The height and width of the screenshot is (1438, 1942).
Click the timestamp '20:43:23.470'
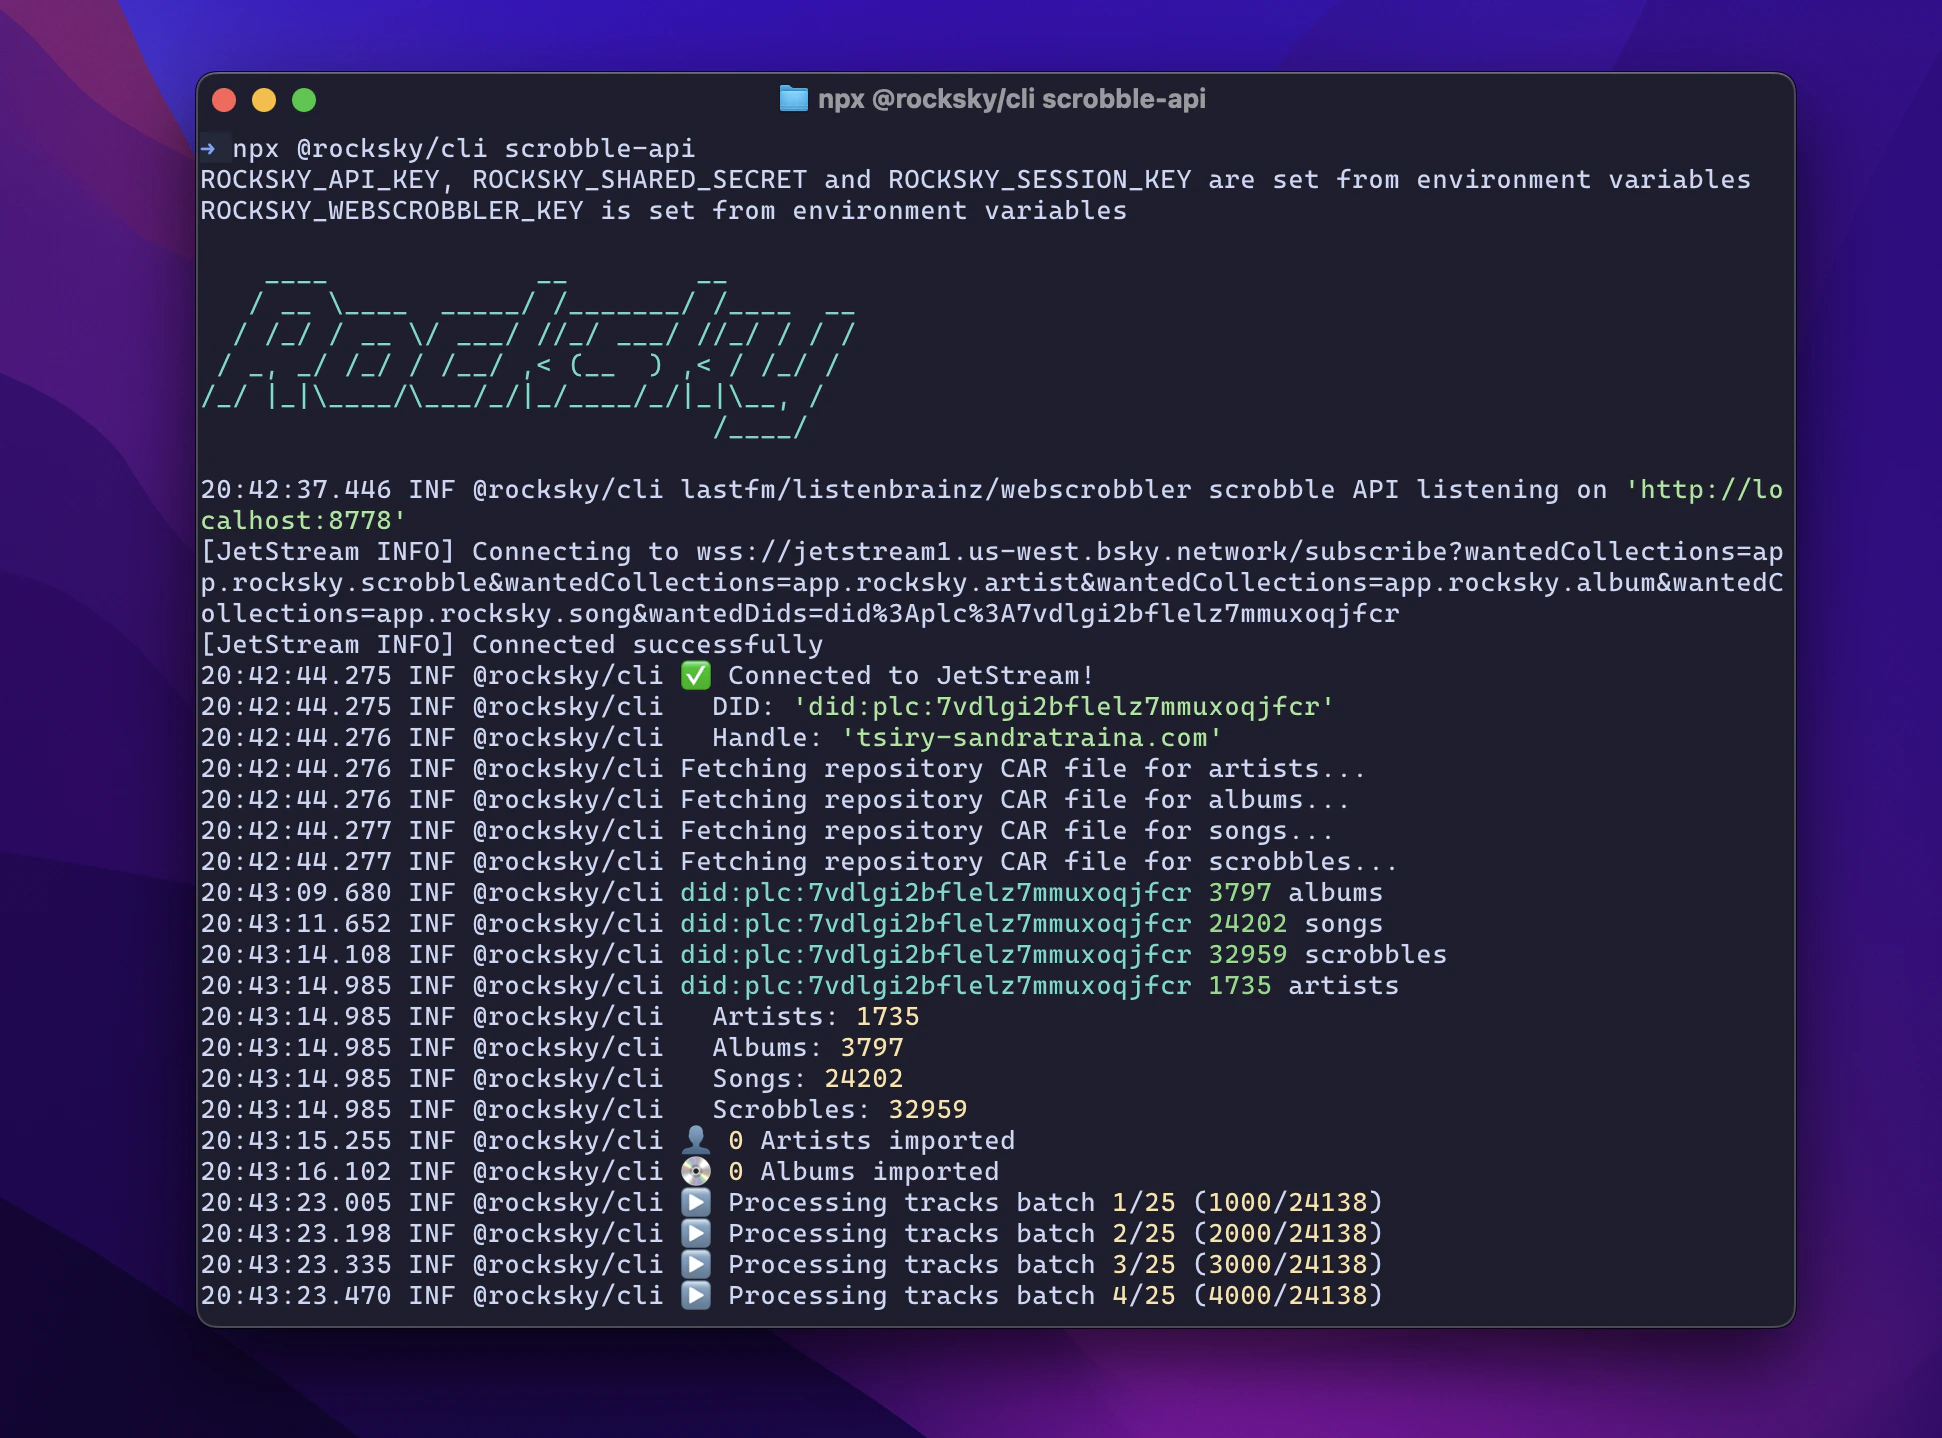[x=296, y=1296]
